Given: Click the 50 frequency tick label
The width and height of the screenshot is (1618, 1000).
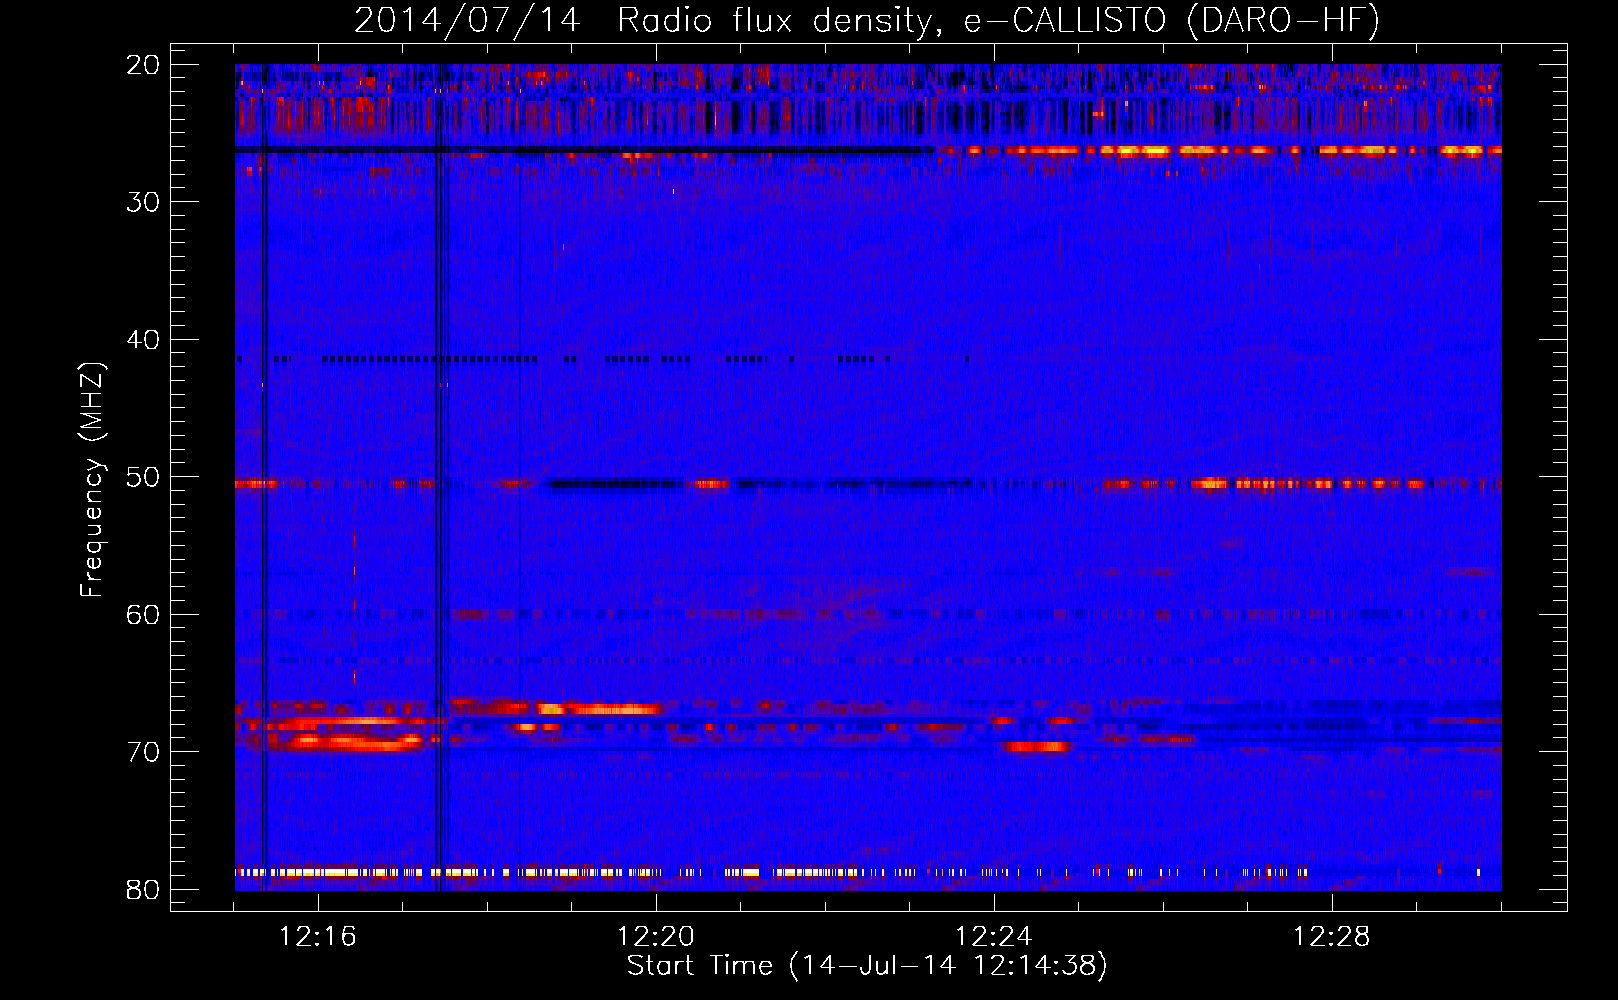Looking at the screenshot, I should 143,477.
